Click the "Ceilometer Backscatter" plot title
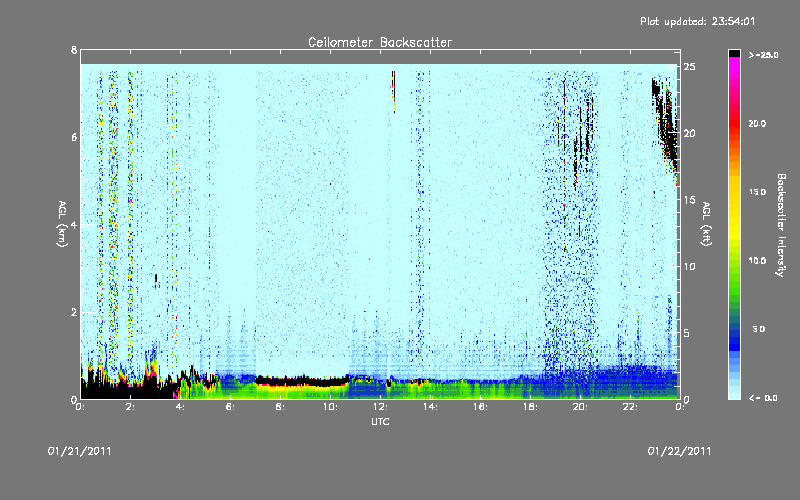 tap(380, 42)
